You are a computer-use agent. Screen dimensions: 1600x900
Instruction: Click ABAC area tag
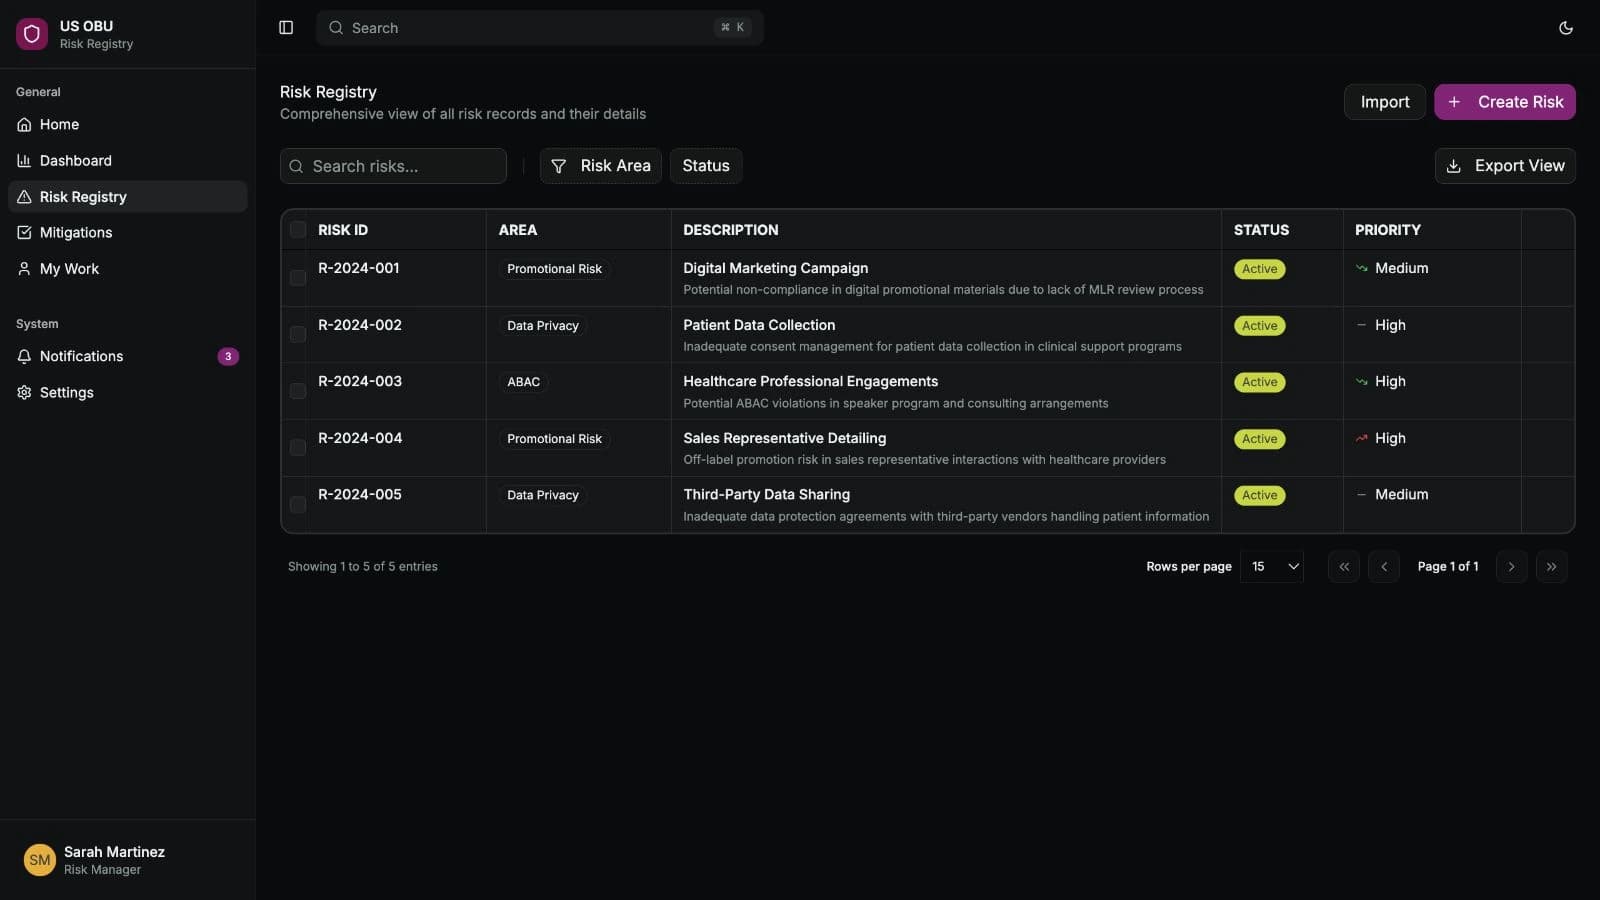523,382
